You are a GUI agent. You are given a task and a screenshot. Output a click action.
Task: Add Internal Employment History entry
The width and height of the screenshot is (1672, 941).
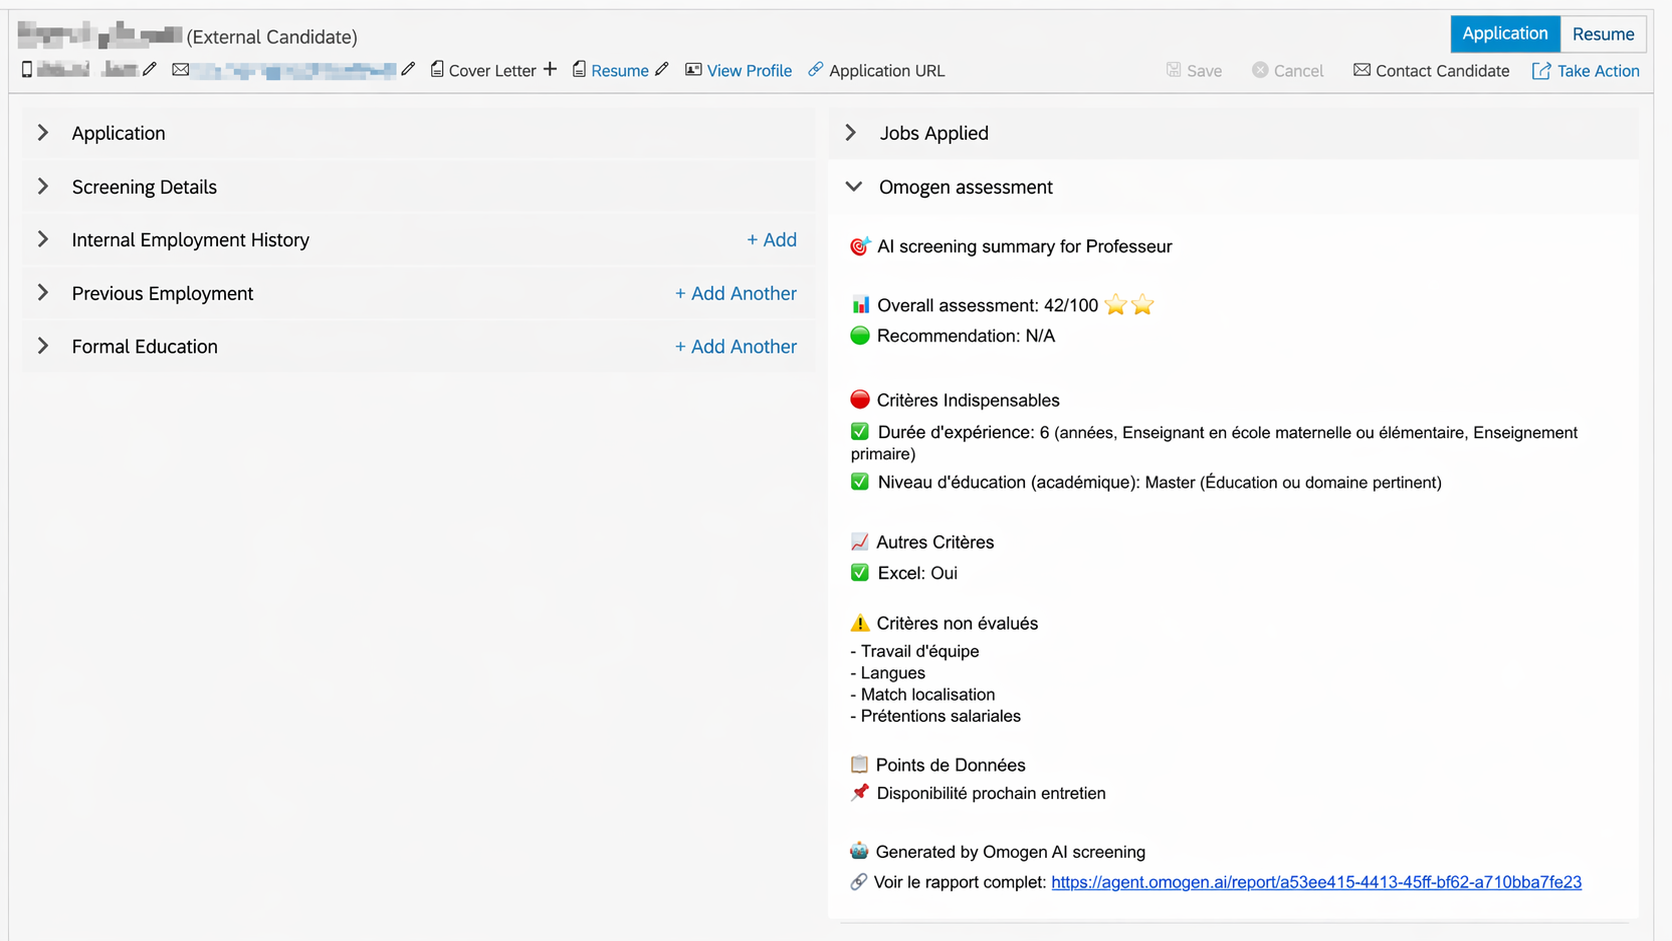click(x=772, y=240)
